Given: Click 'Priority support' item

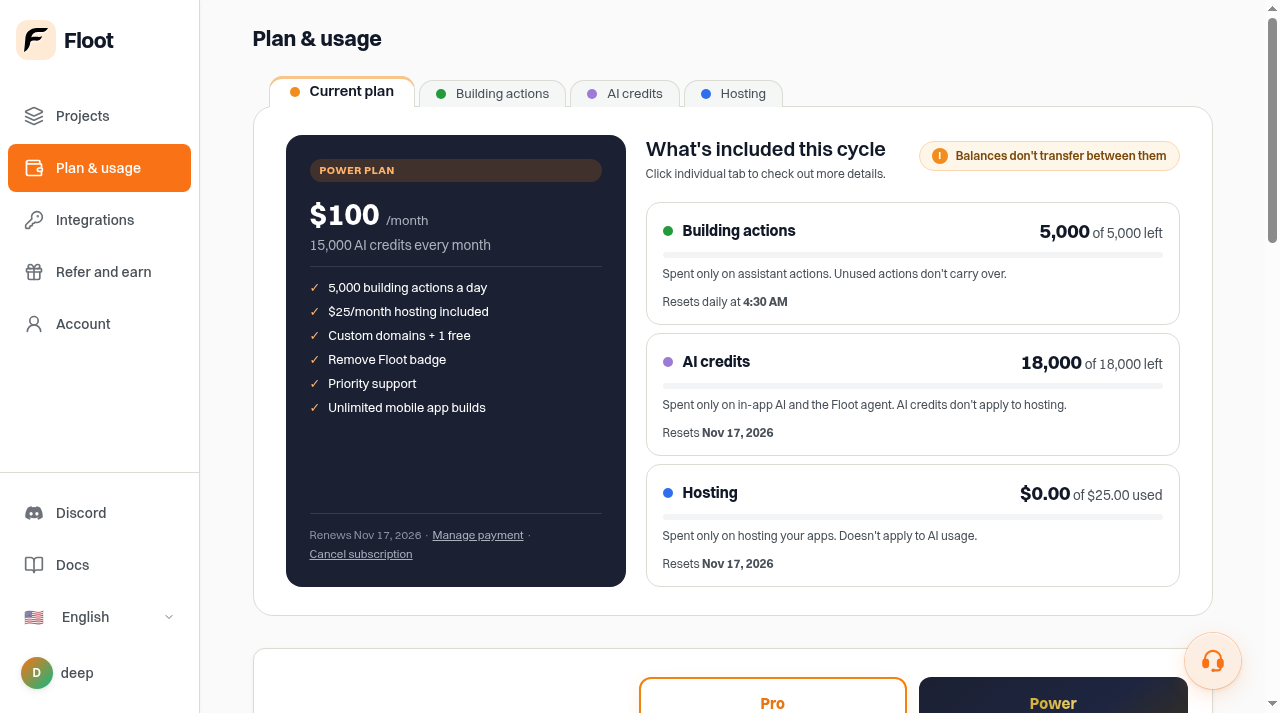Looking at the screenshot, I should click(372, 384).
